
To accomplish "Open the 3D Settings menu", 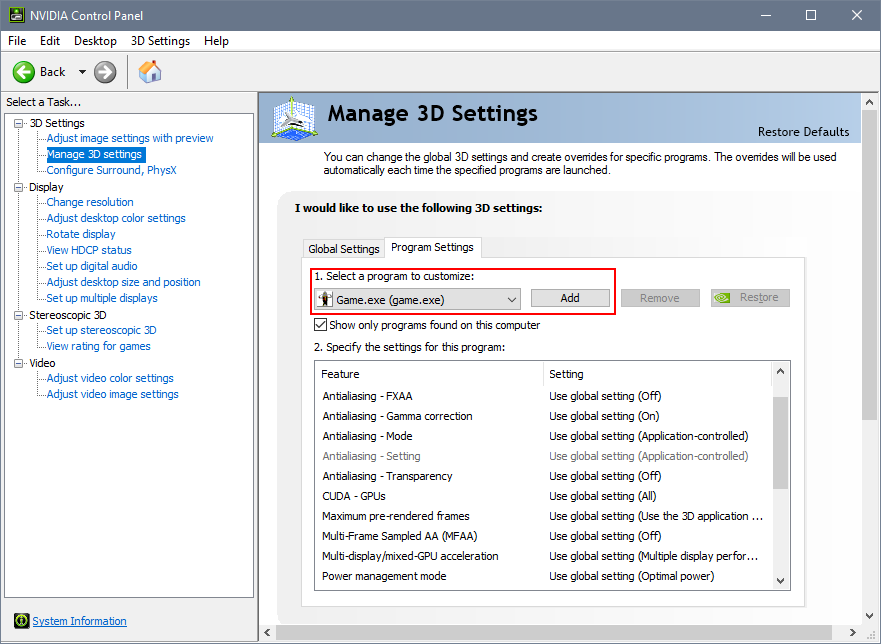I will (160, 41).
